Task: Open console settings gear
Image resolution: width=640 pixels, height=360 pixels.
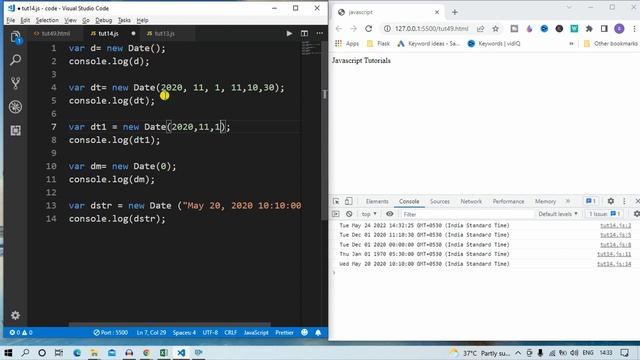Action: click(636, 214)
